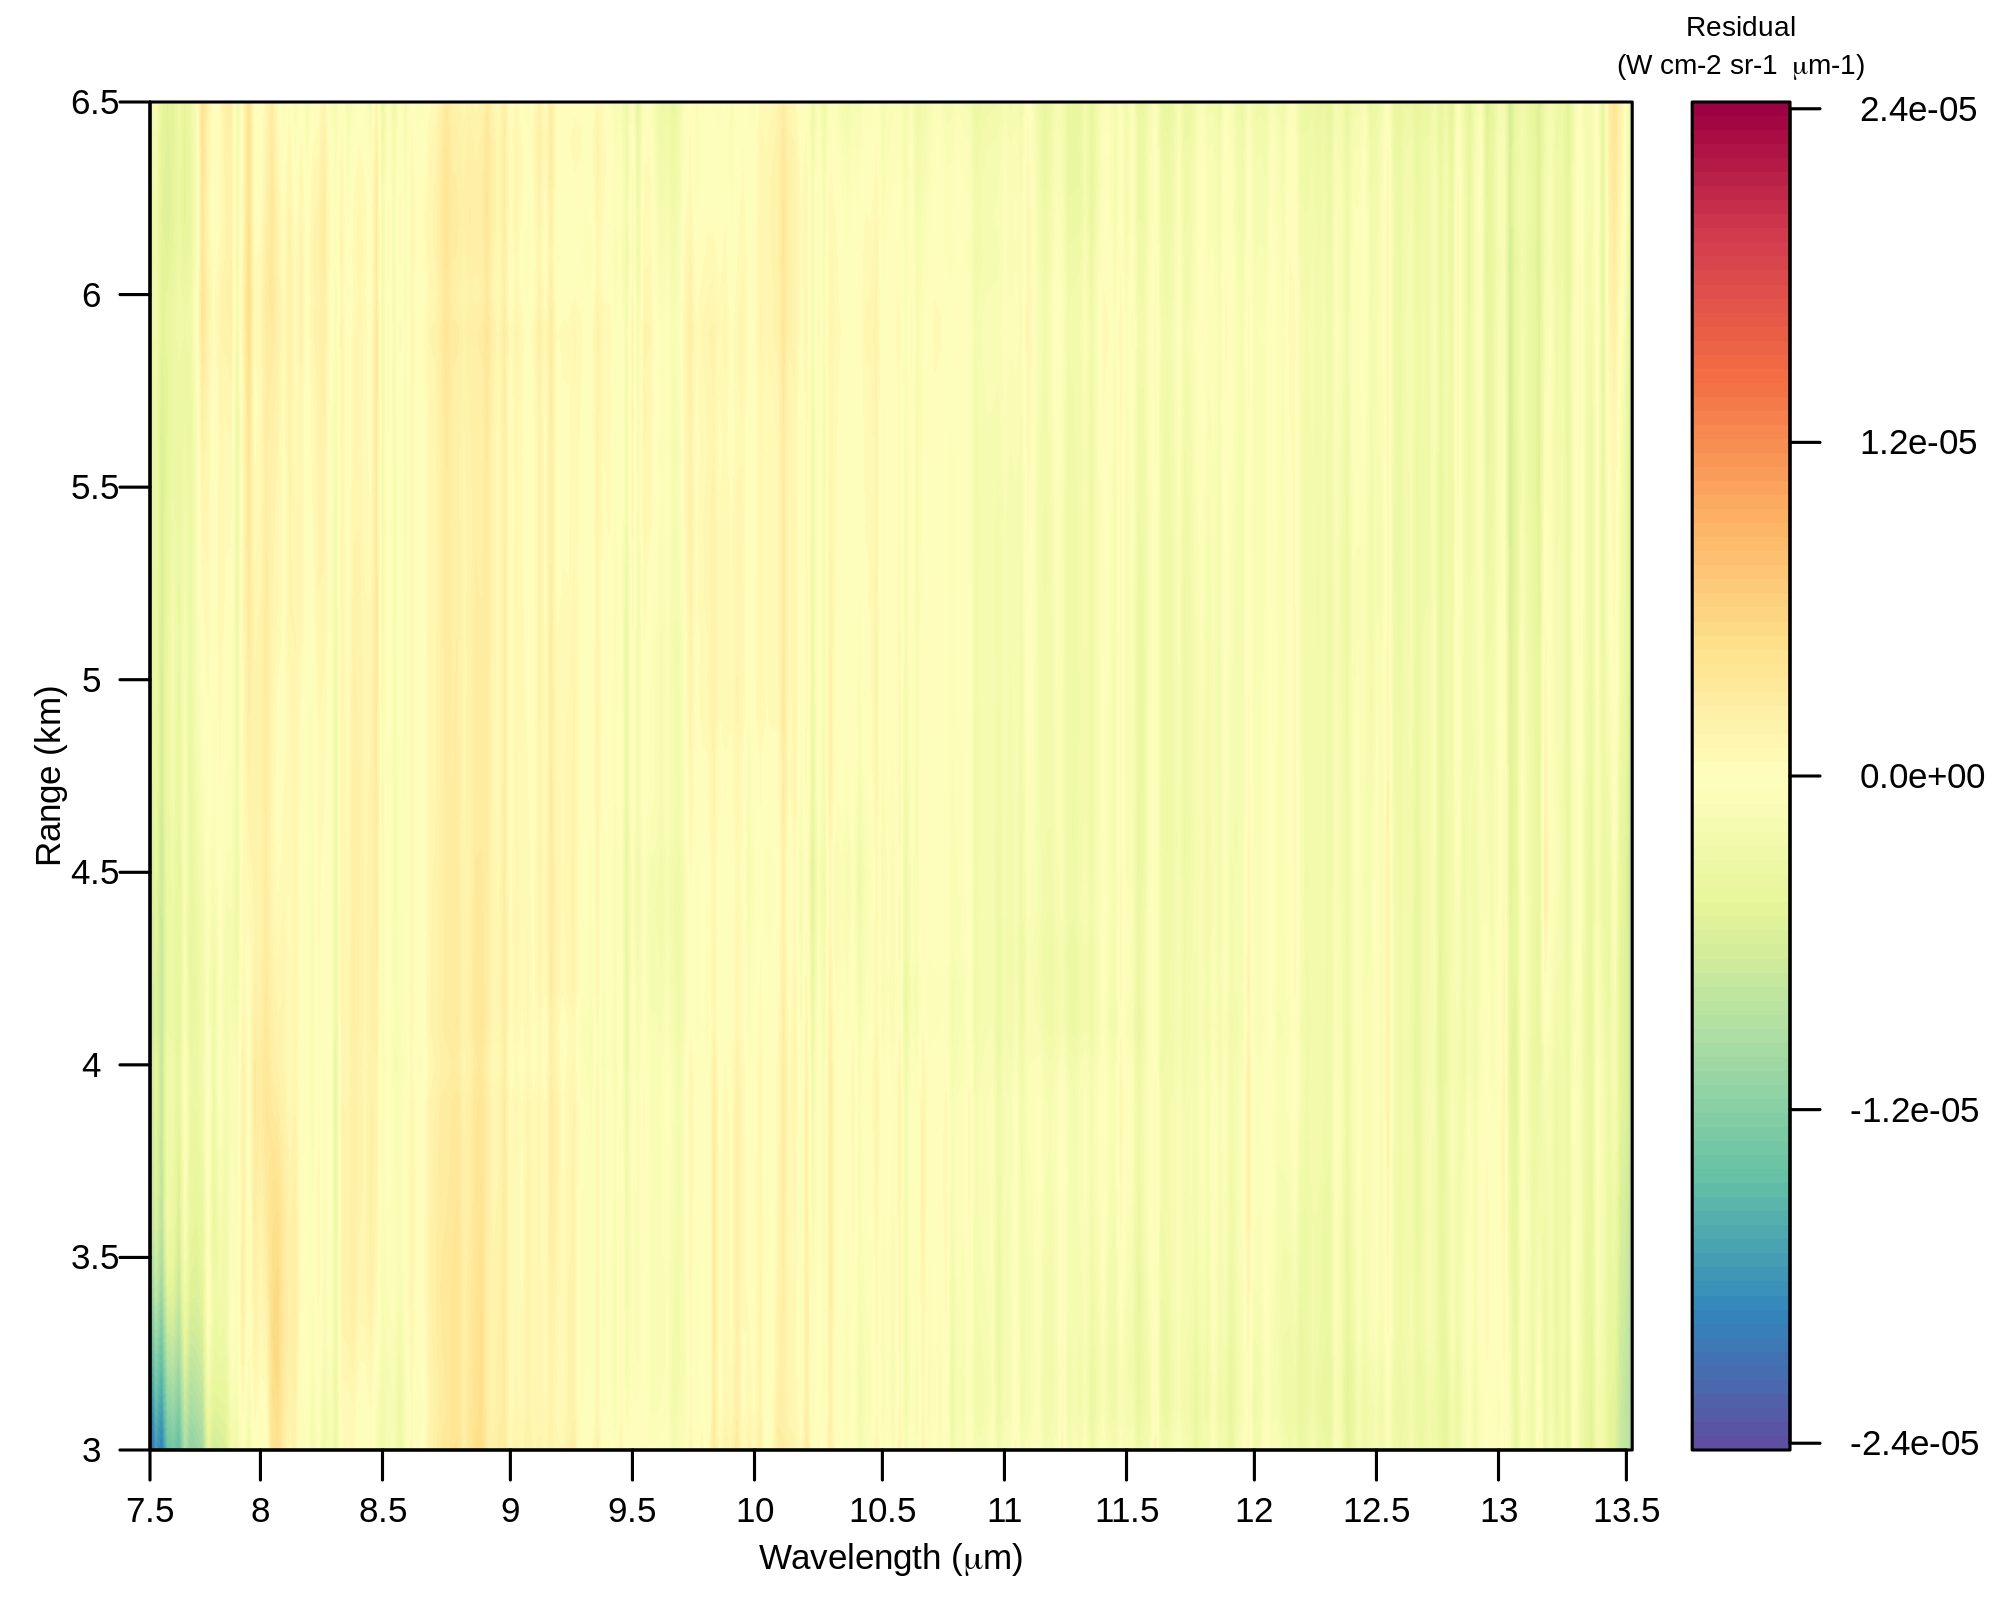2000x1600 pixels.
Task: Click the 5 range tick label
Action: [x=91, y=681]
